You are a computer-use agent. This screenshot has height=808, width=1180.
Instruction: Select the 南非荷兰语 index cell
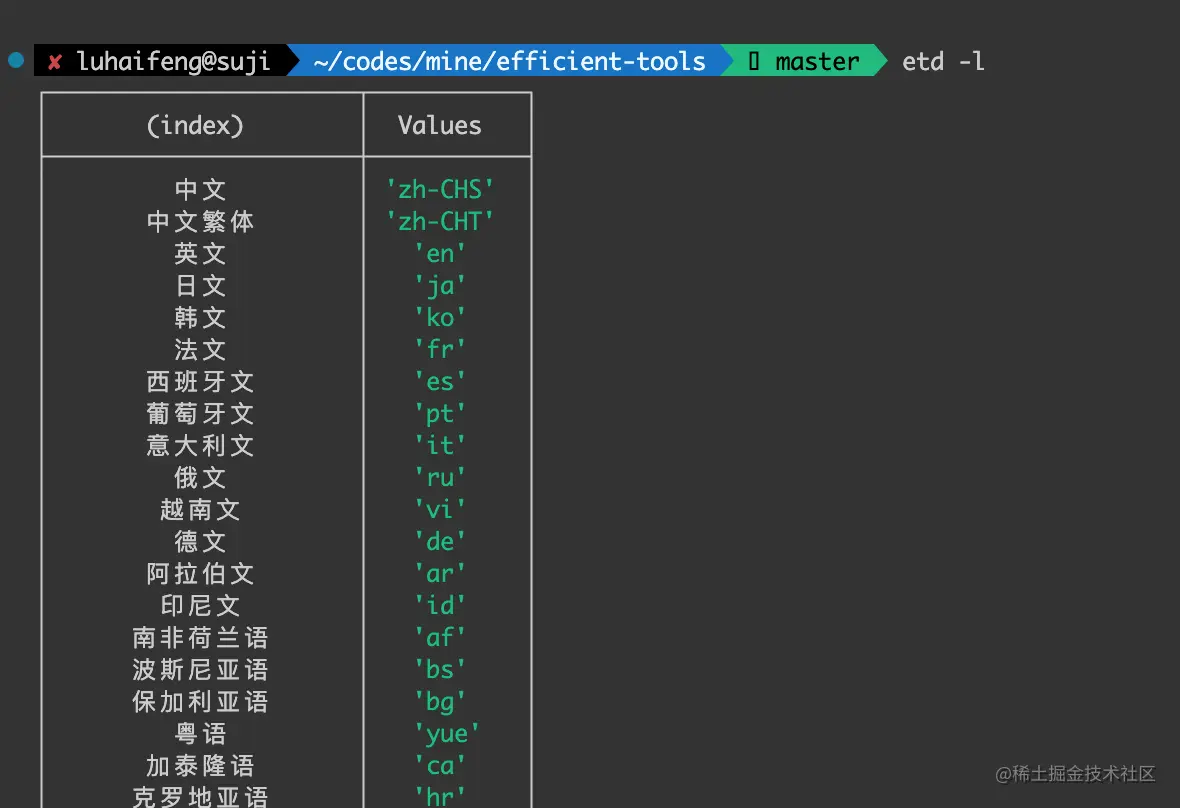(200, 637)
